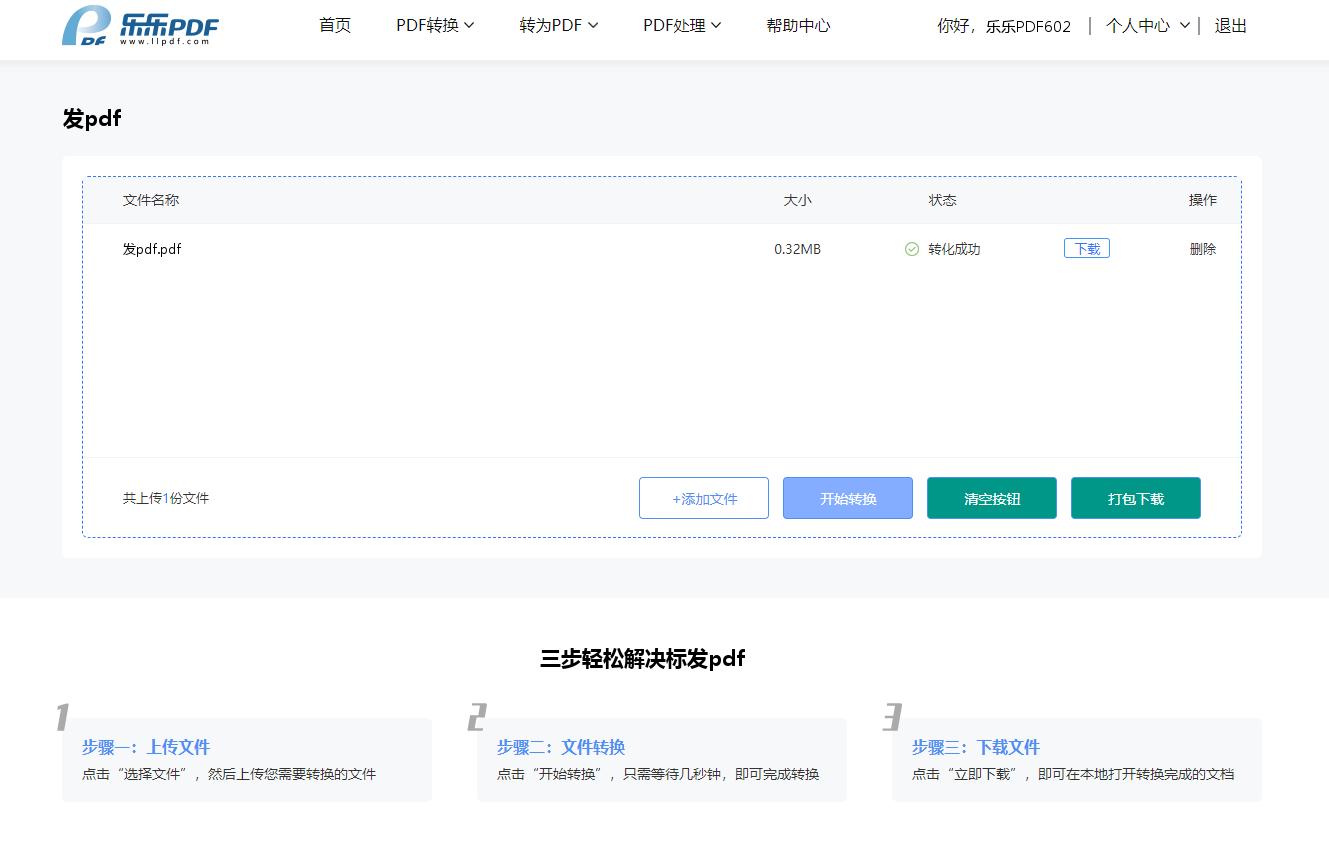The height and width of the screenshot is (845, 1329).
Task: Click the 清空按钮 button
Action: pos(992,498)
